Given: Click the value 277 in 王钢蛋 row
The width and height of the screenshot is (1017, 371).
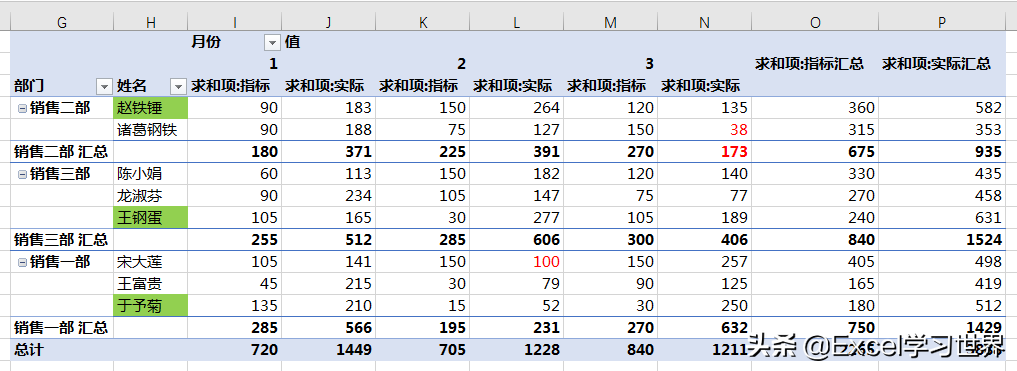Looking at the screenshot, I should coord(546,217).
